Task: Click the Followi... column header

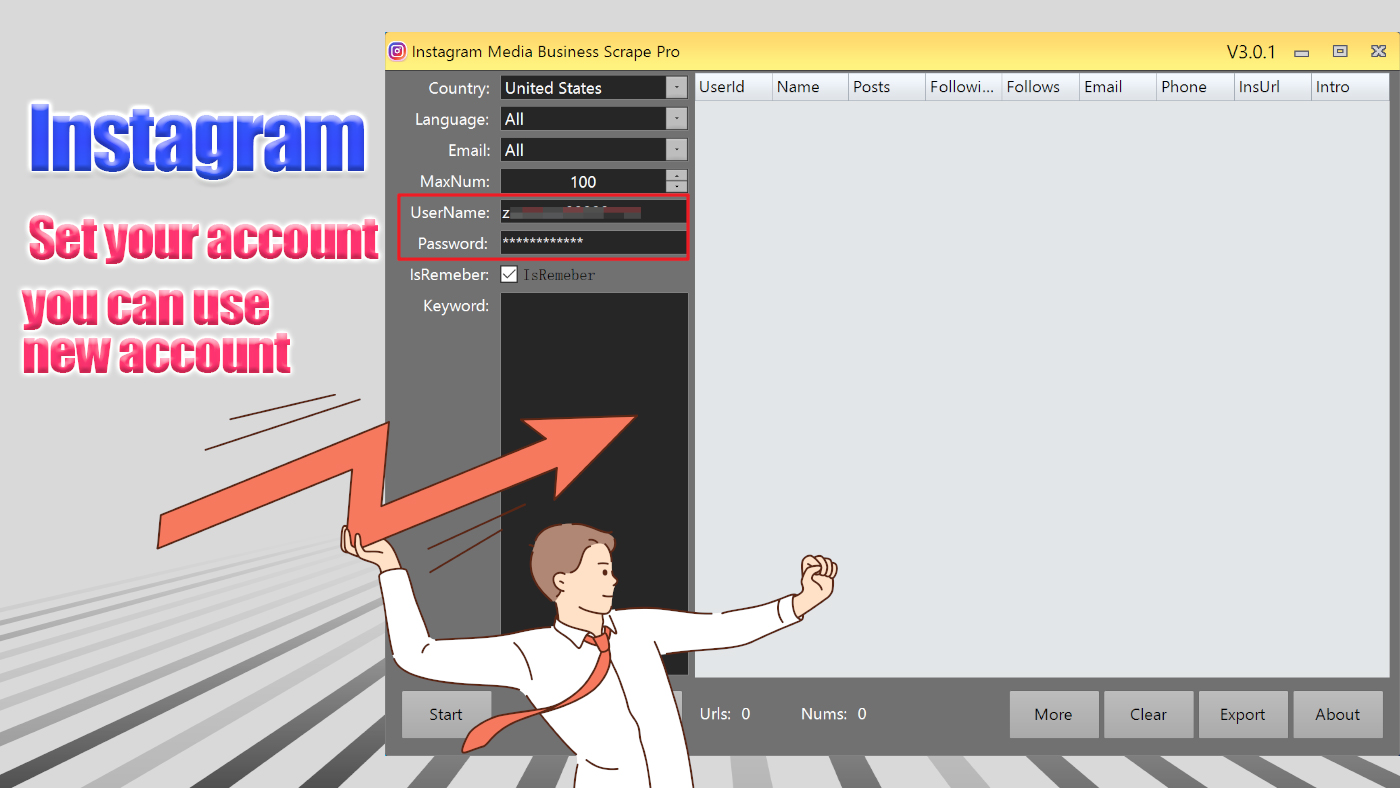Action: (x=965, y=87)
